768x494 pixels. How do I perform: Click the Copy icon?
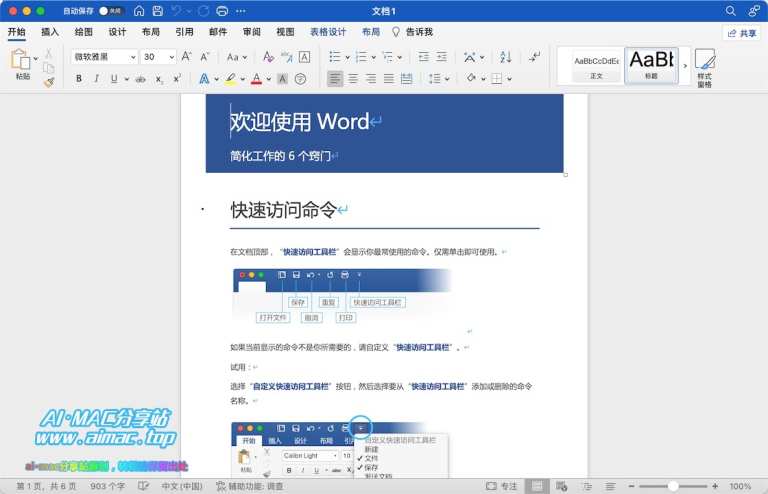click(48, 68)
